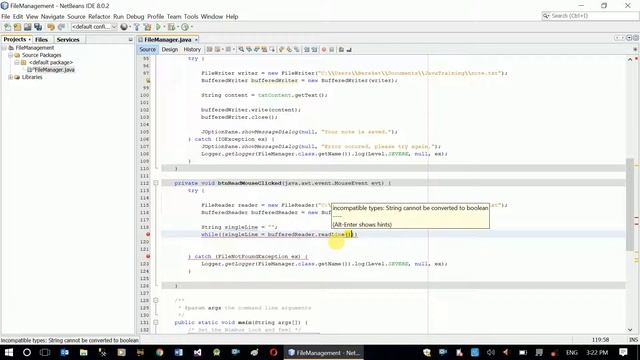Click the green Run Project icon
Image resolution: width=640 pixels, height=360 pixels.
point(158,27)
